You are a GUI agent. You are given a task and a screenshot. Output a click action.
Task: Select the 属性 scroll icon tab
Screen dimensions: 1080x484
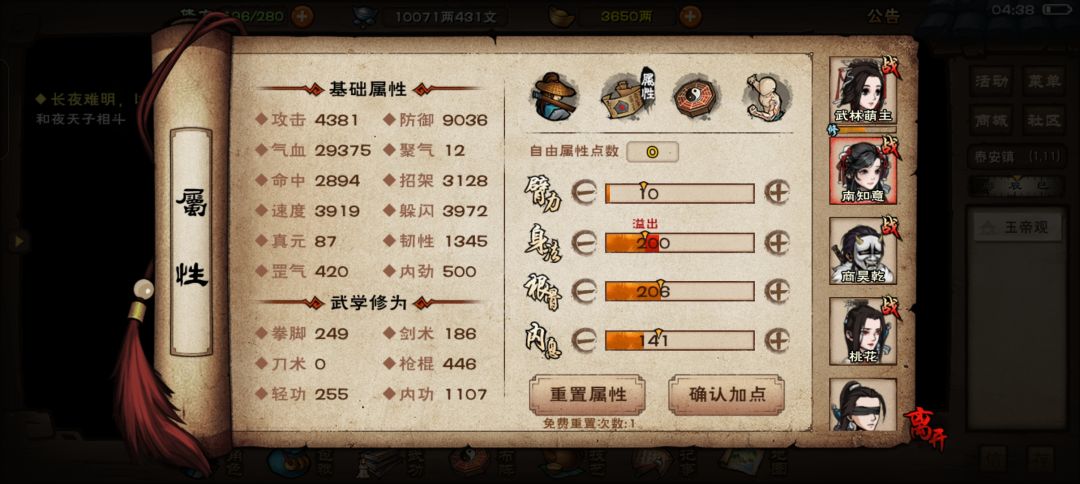tap(627, 96)
